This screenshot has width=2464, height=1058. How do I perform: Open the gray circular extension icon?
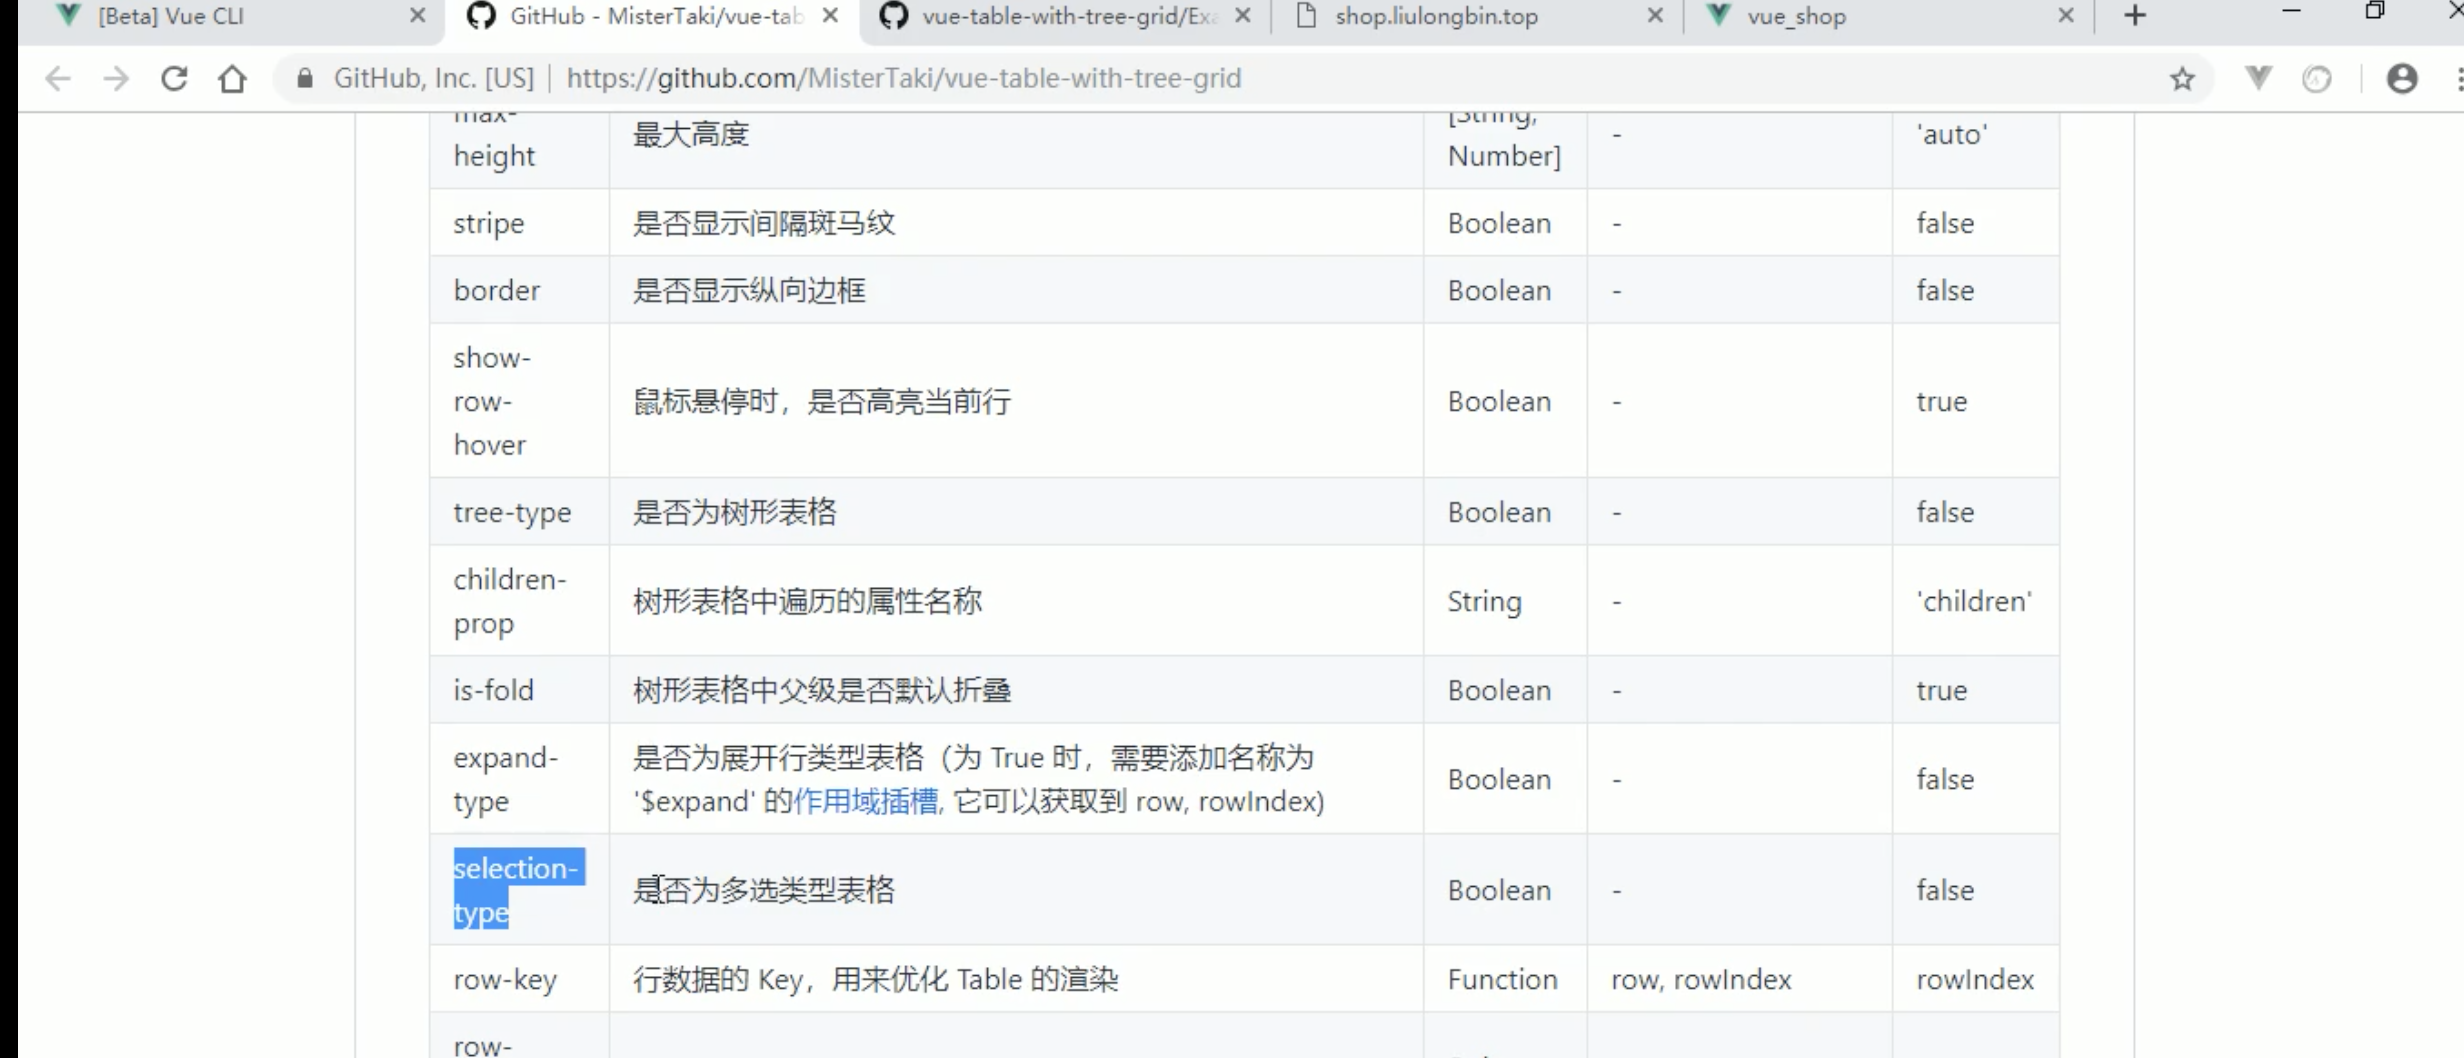[x=2316, y=78]
